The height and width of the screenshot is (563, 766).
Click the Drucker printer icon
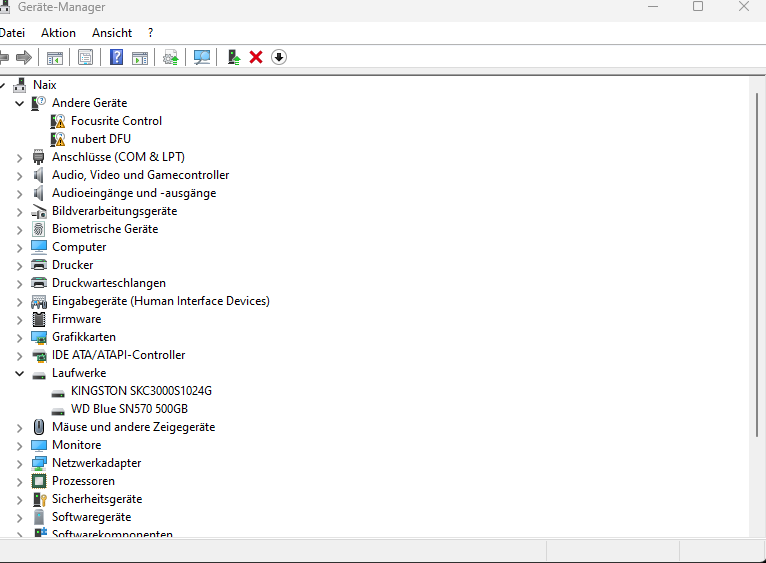[x=39, y=265]
